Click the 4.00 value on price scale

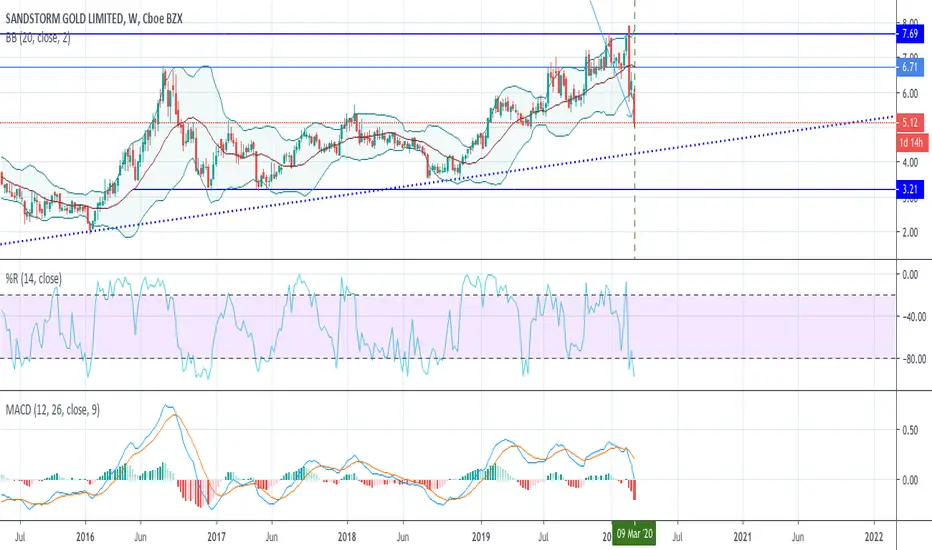click(909, 162)
